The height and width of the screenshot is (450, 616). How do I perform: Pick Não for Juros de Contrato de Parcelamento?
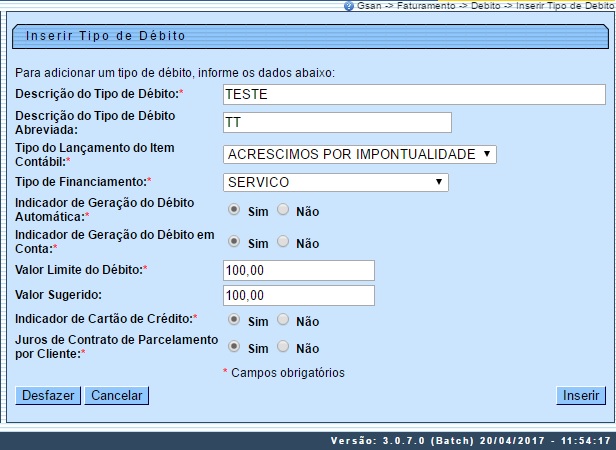(282, 347)
